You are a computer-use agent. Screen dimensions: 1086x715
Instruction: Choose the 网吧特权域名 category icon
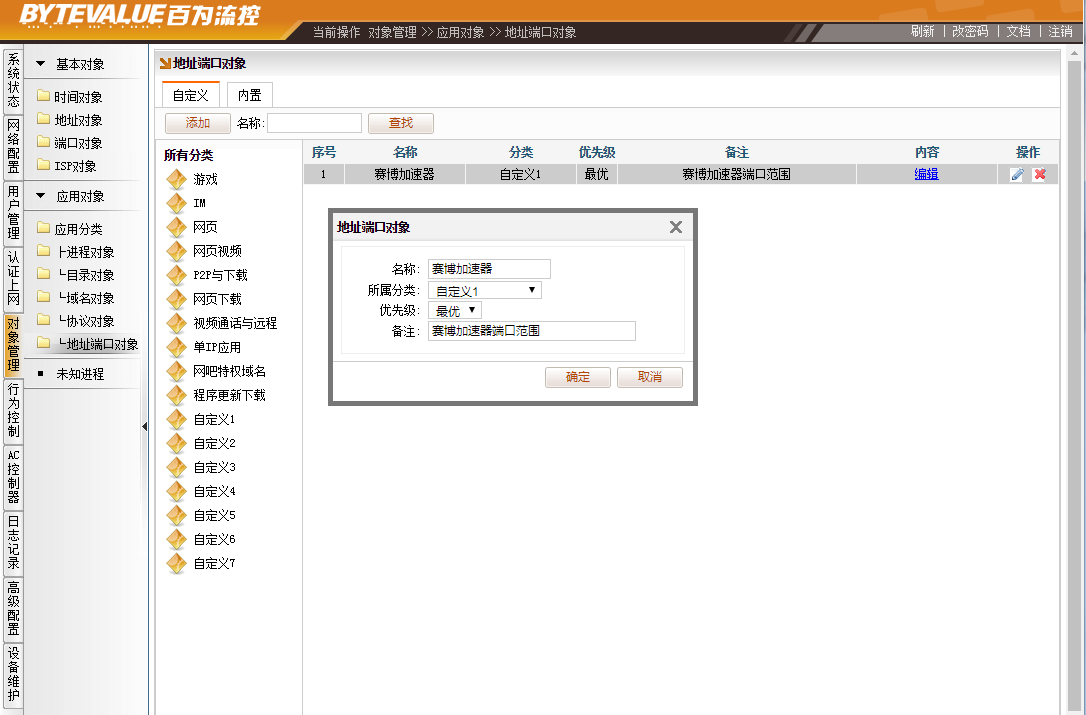177,372
